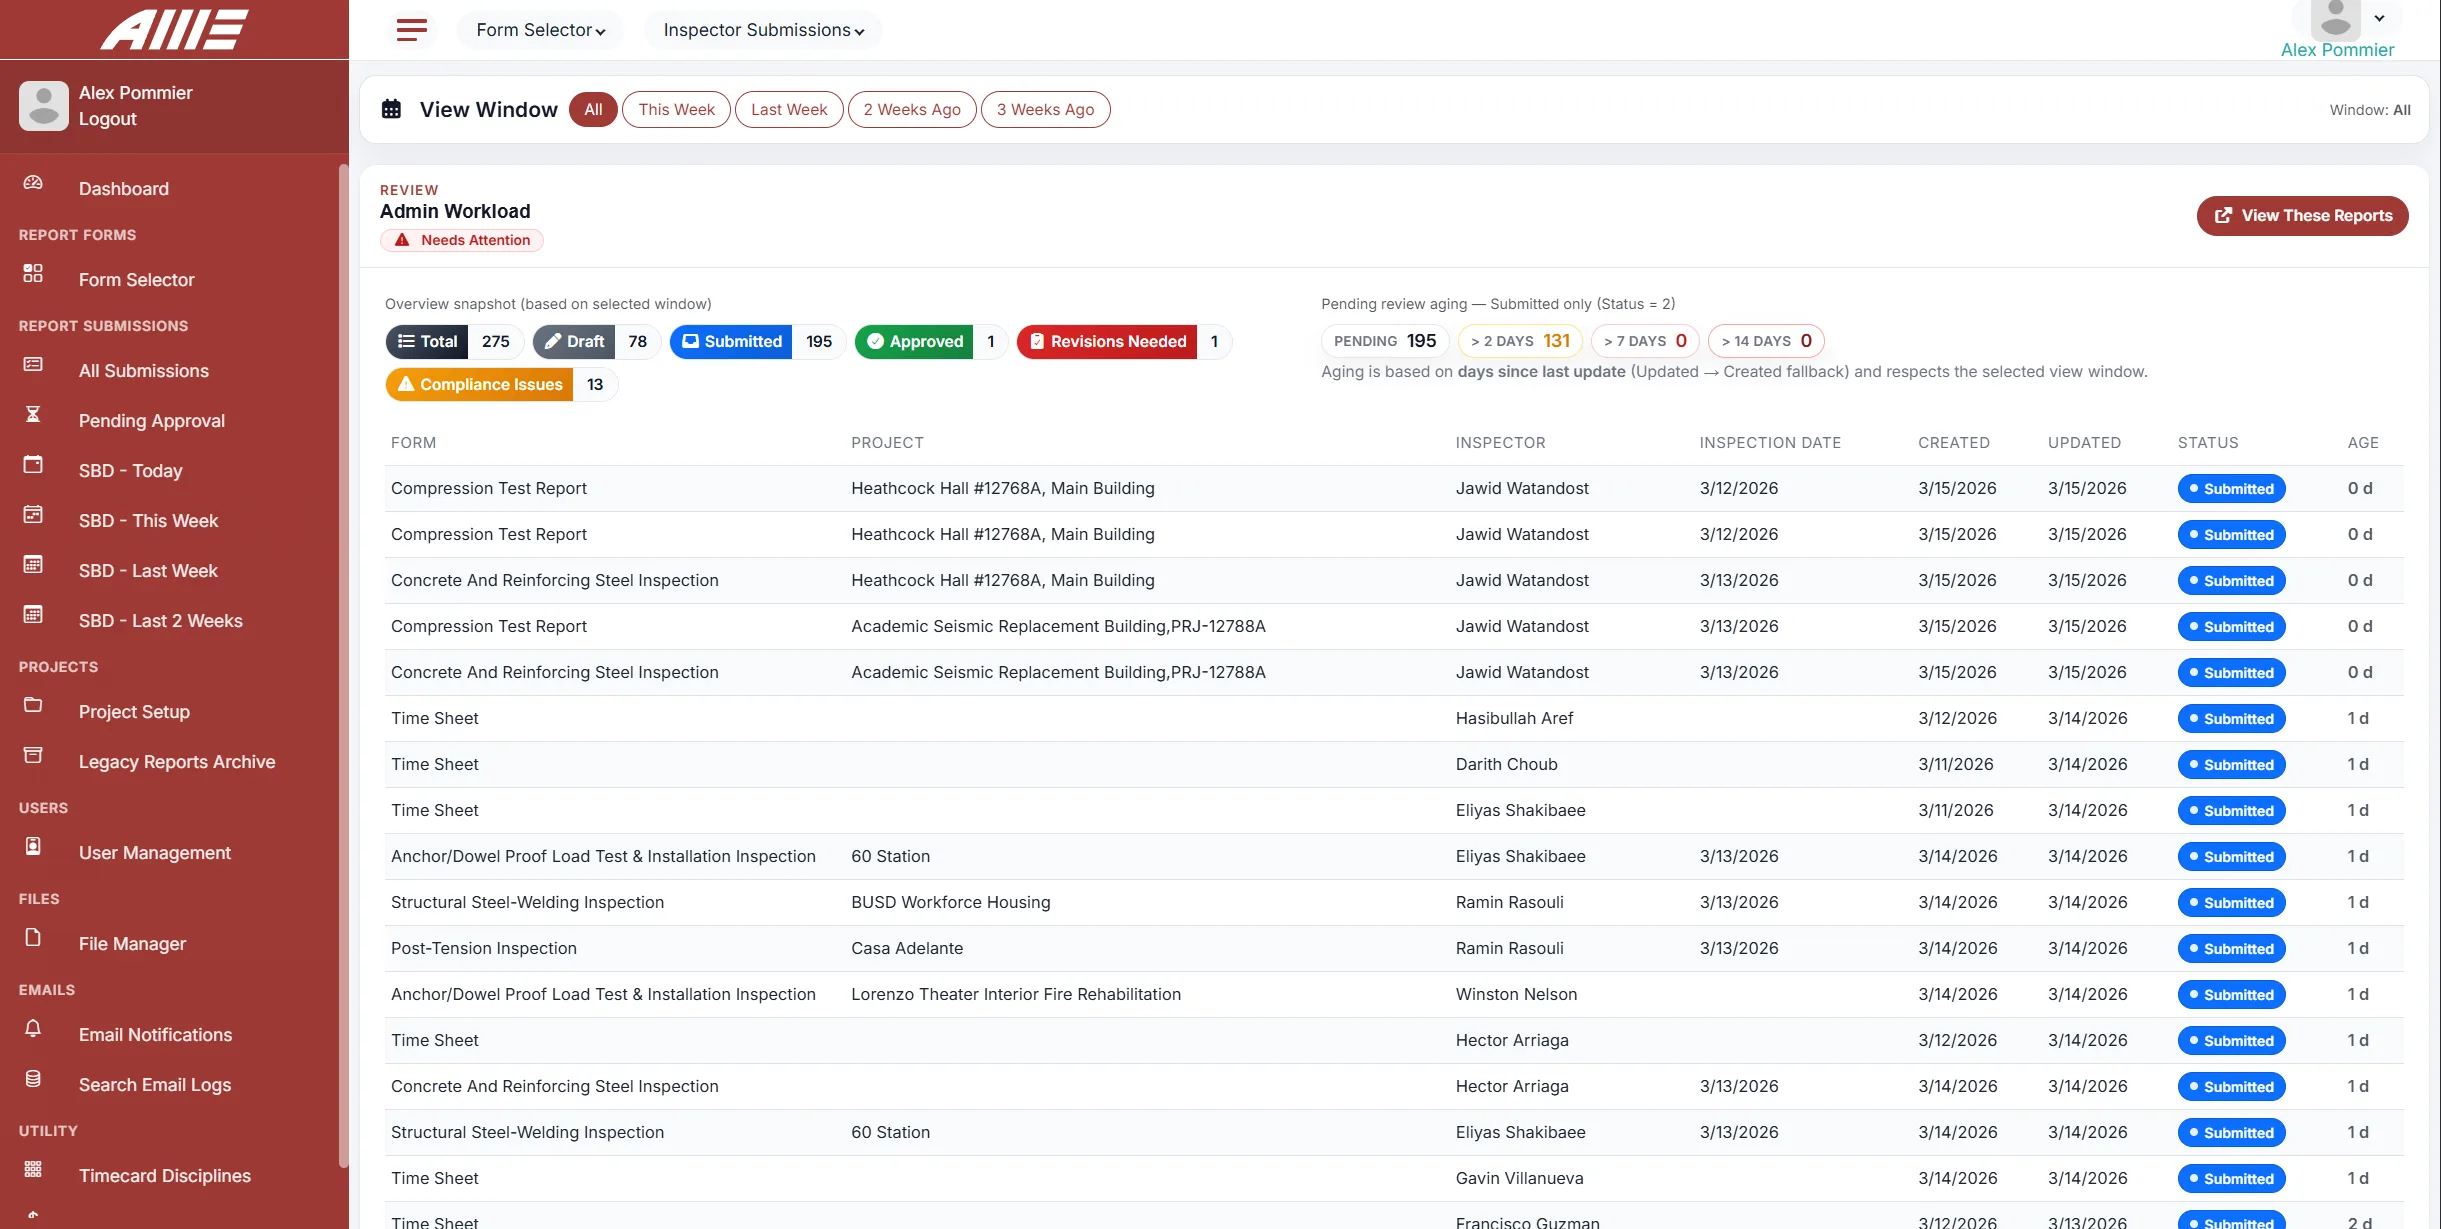The image size is (2441, 1229).
Task: Open Email Notifications page
Action: click(155, 1035)
